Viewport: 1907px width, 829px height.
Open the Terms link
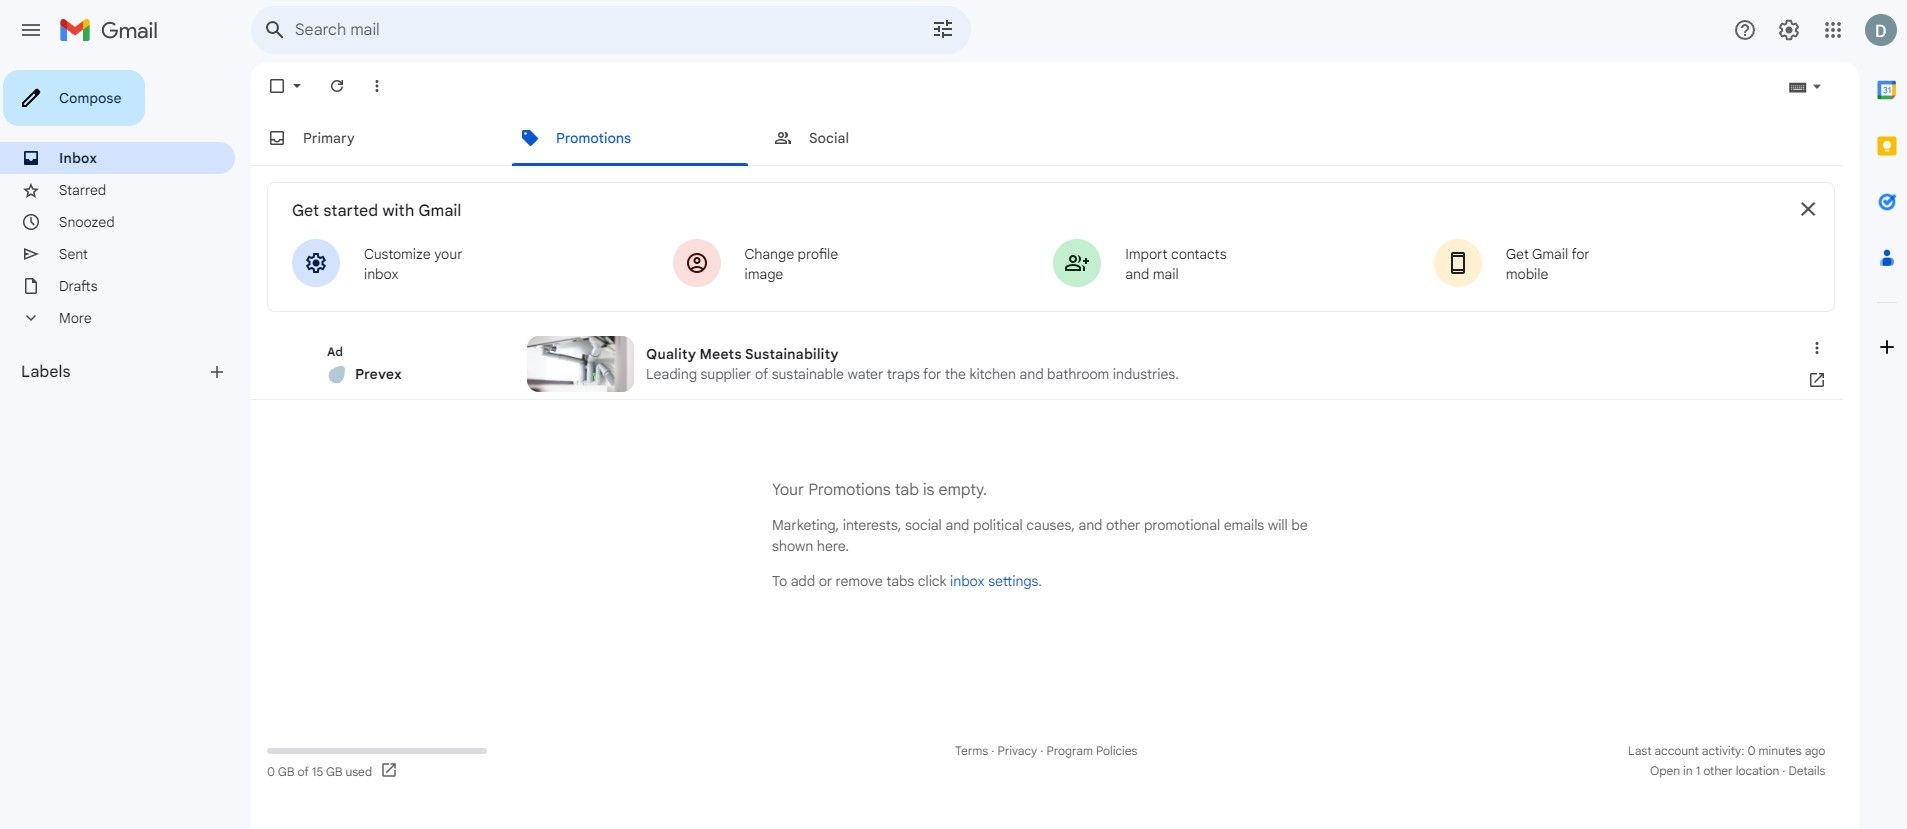coord(971,751)
